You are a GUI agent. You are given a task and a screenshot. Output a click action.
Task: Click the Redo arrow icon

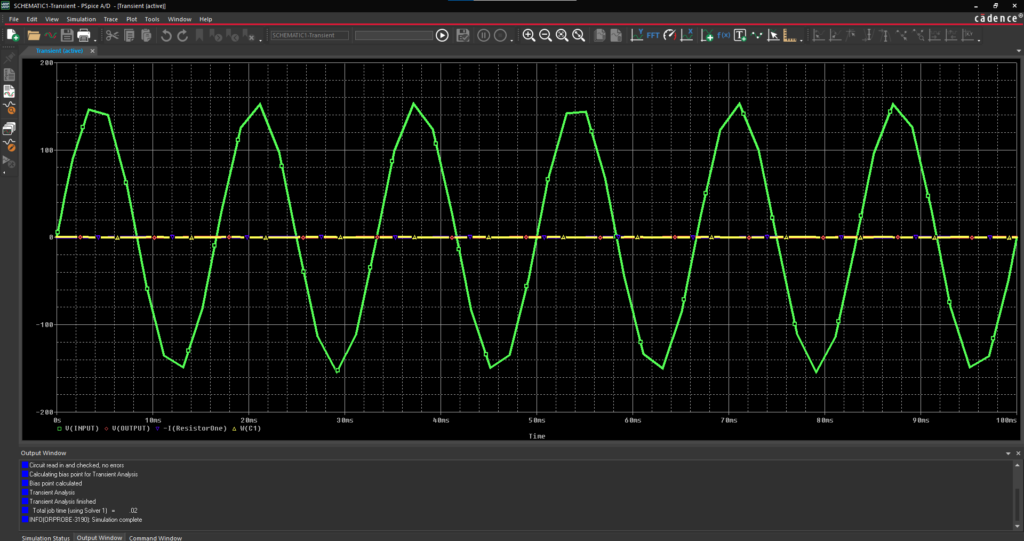[183, 35]
